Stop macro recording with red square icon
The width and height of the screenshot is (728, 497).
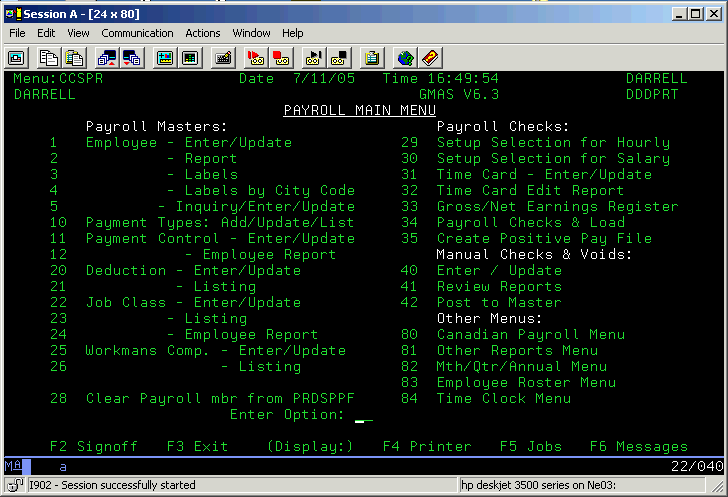(x=281, y=57)
